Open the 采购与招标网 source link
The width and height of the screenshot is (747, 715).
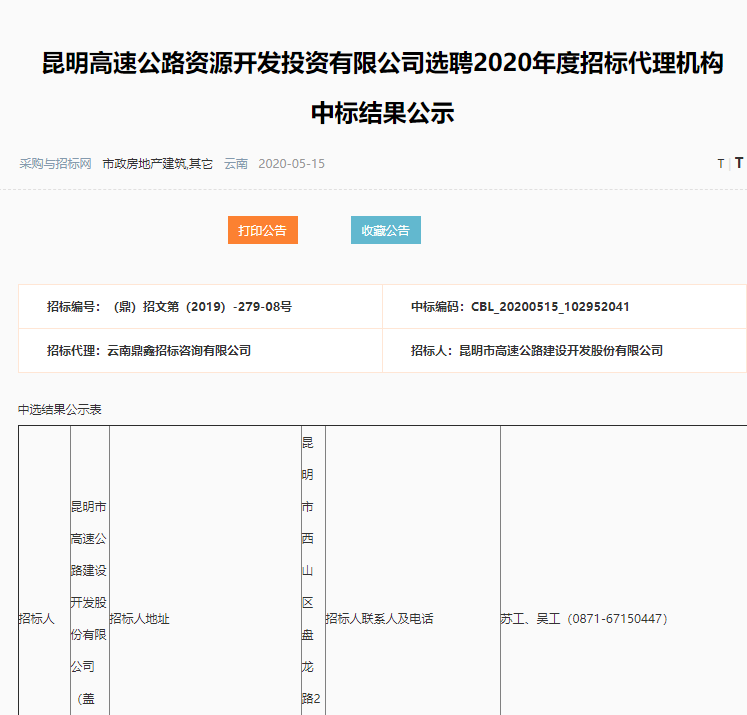(56, 164)
